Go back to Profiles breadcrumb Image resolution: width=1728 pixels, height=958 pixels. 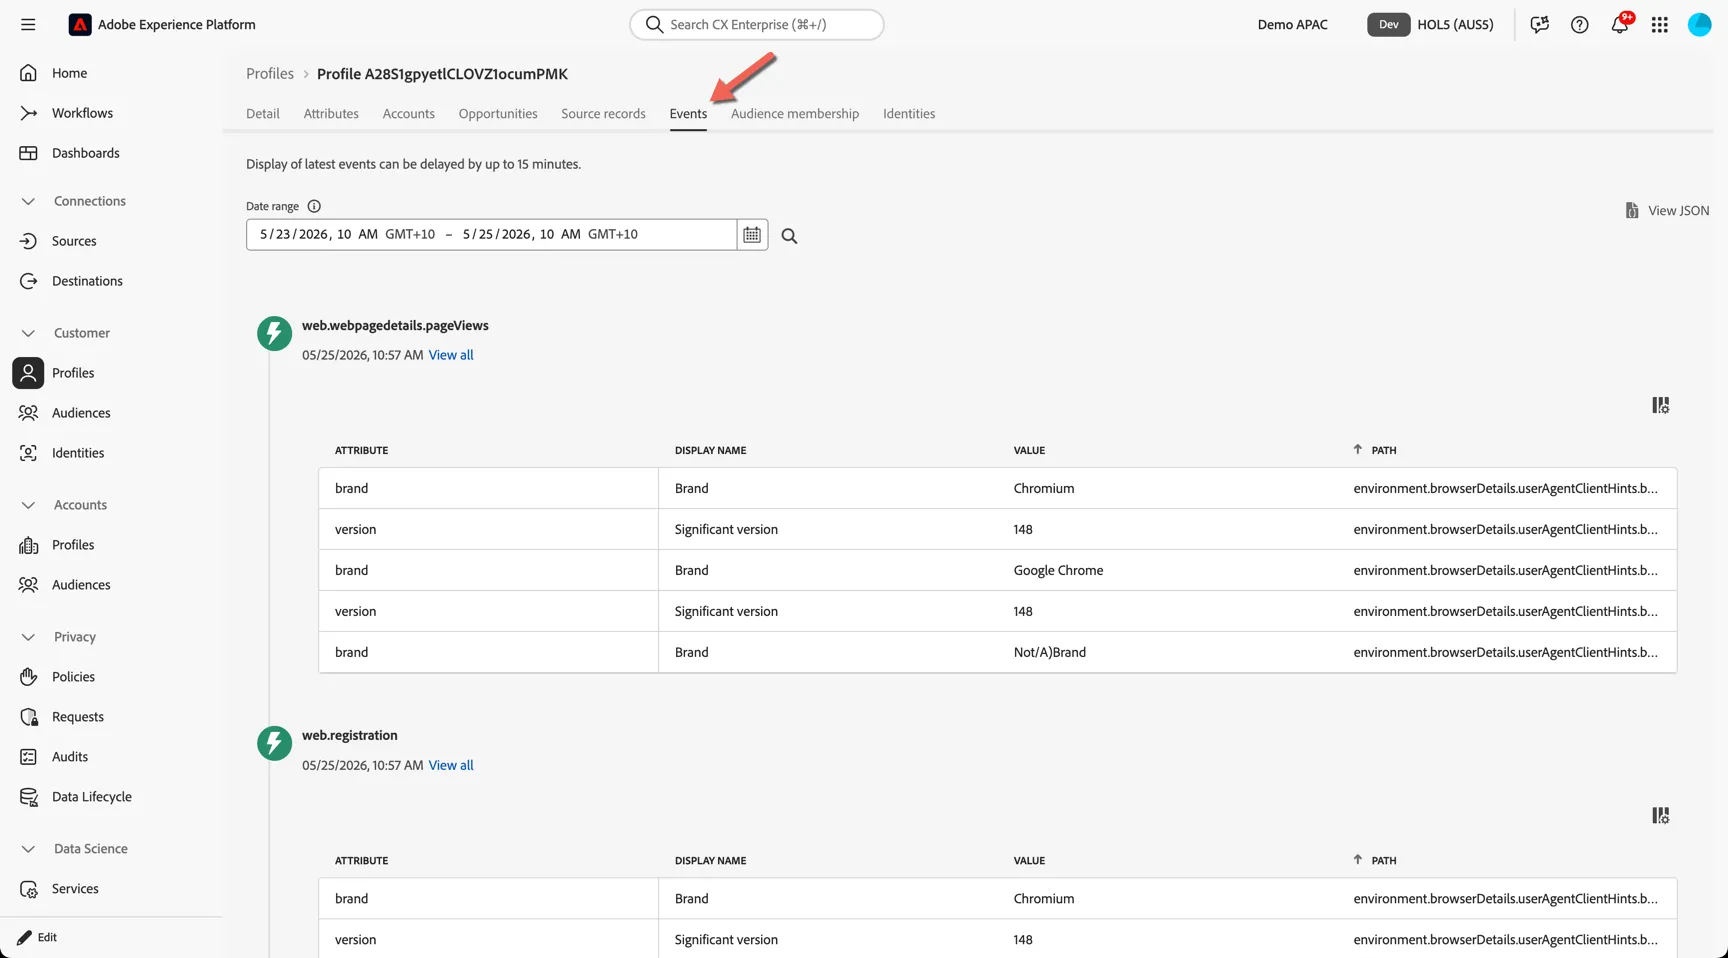click(270, 74)
